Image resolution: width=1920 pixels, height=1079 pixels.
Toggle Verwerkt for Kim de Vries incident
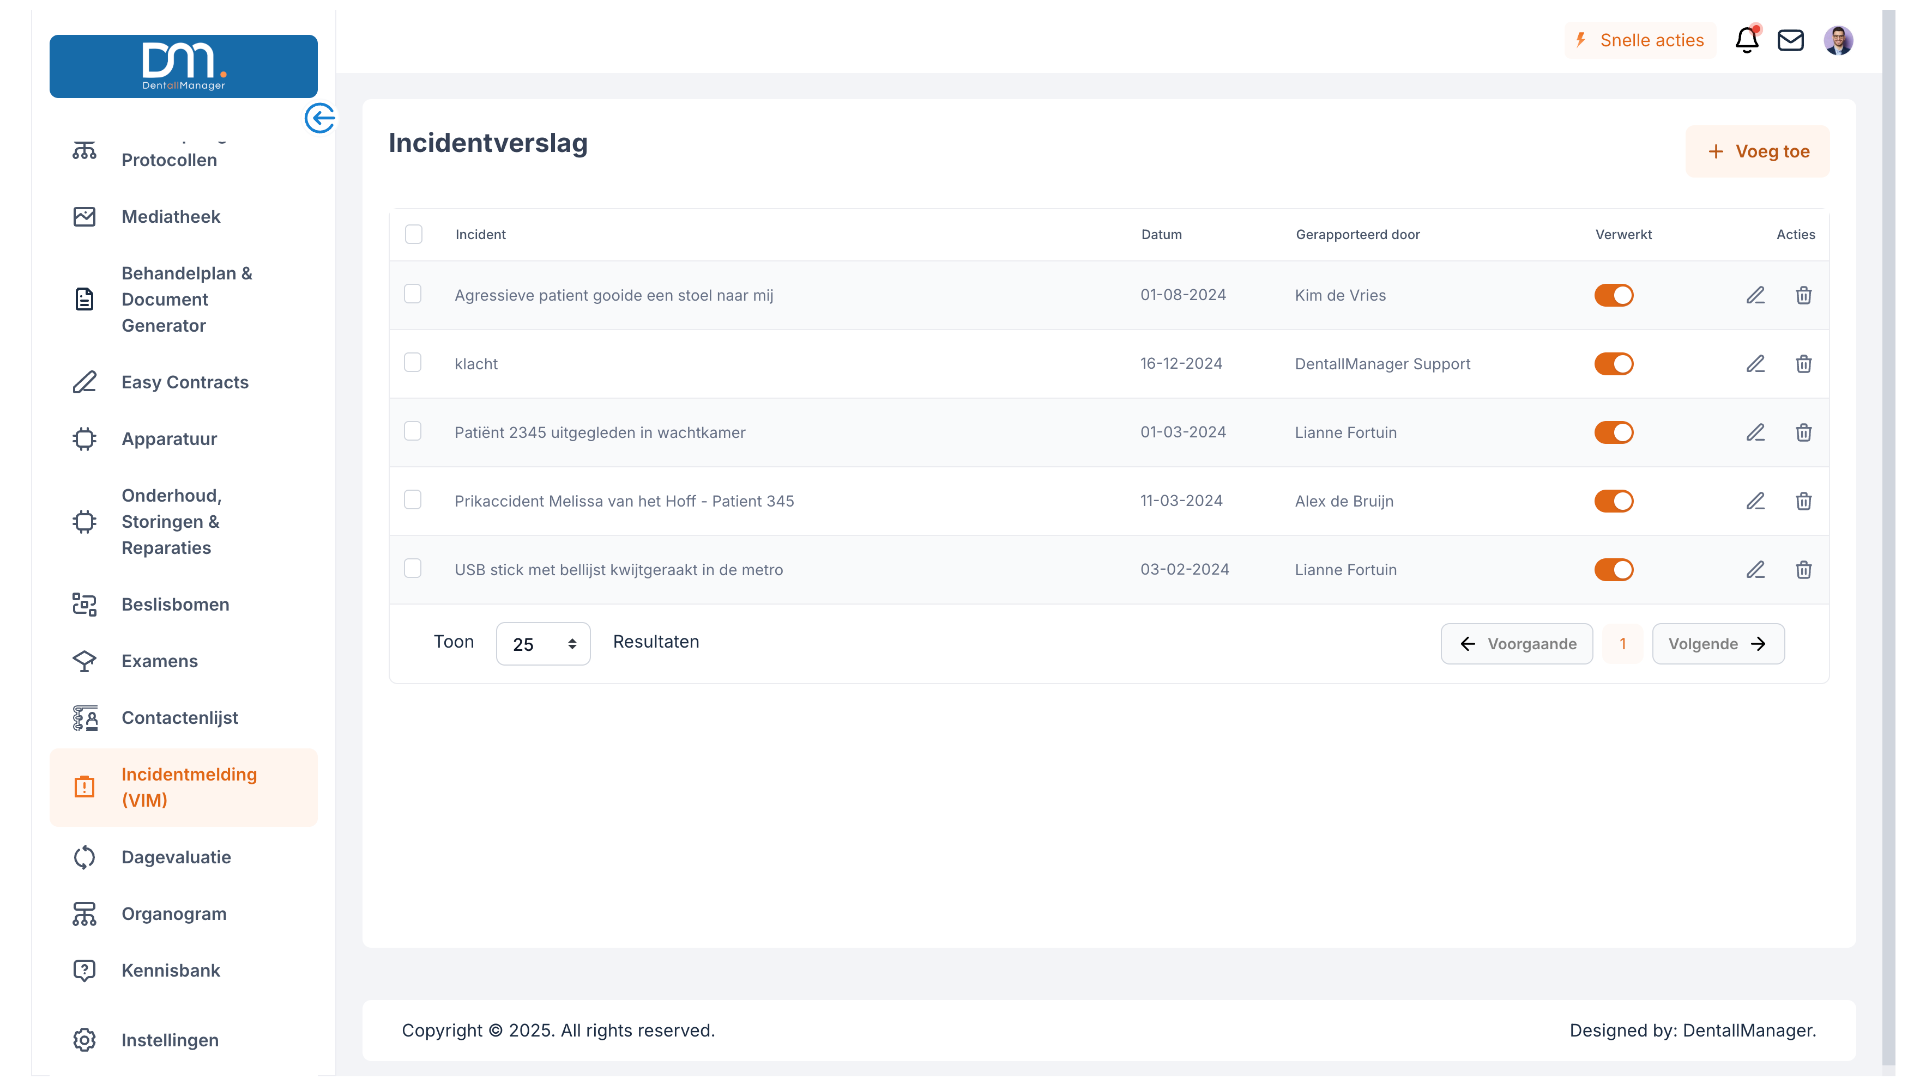tap(1613, 295)
